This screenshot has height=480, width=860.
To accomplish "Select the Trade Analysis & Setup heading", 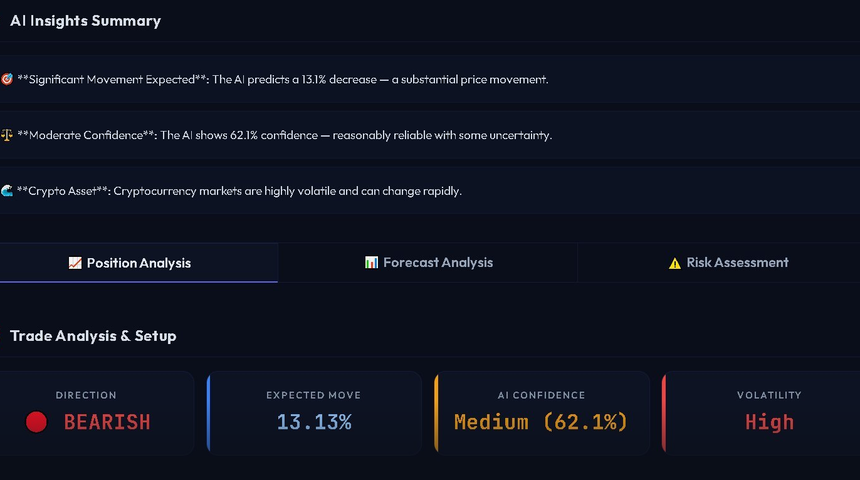I will [x=93, y=336].
